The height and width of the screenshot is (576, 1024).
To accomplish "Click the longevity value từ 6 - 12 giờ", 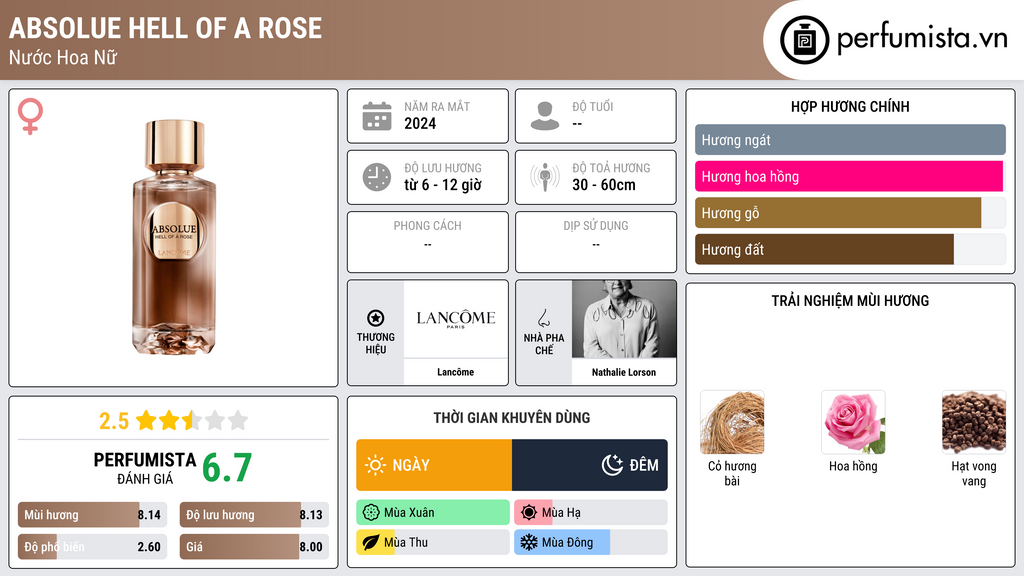I will [443, 185].
